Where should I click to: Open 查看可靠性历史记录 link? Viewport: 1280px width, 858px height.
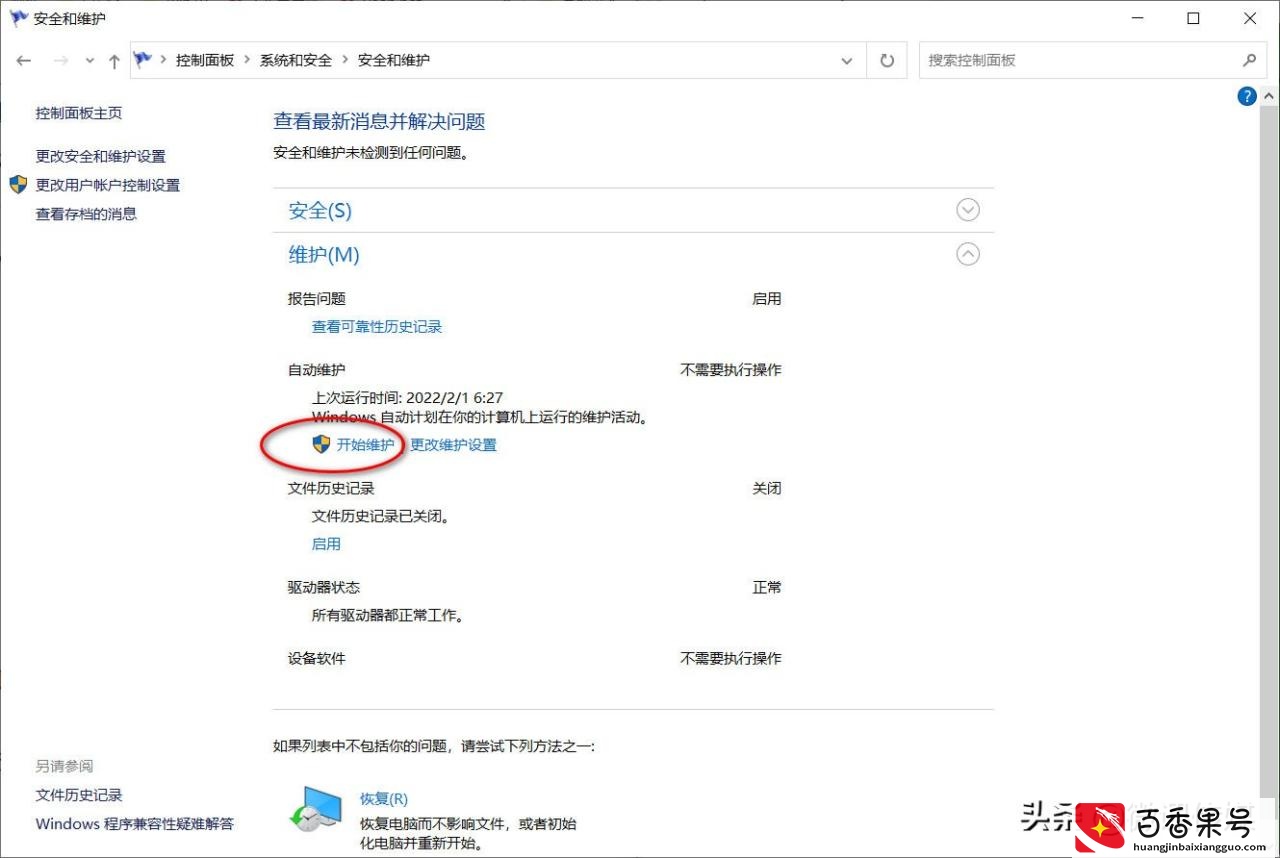click(377, 326)
